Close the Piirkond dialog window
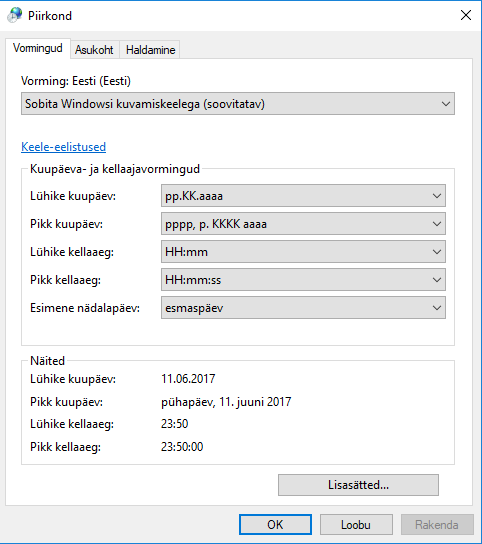The width and height of the screenshot is (482, 544). (466, 15)
